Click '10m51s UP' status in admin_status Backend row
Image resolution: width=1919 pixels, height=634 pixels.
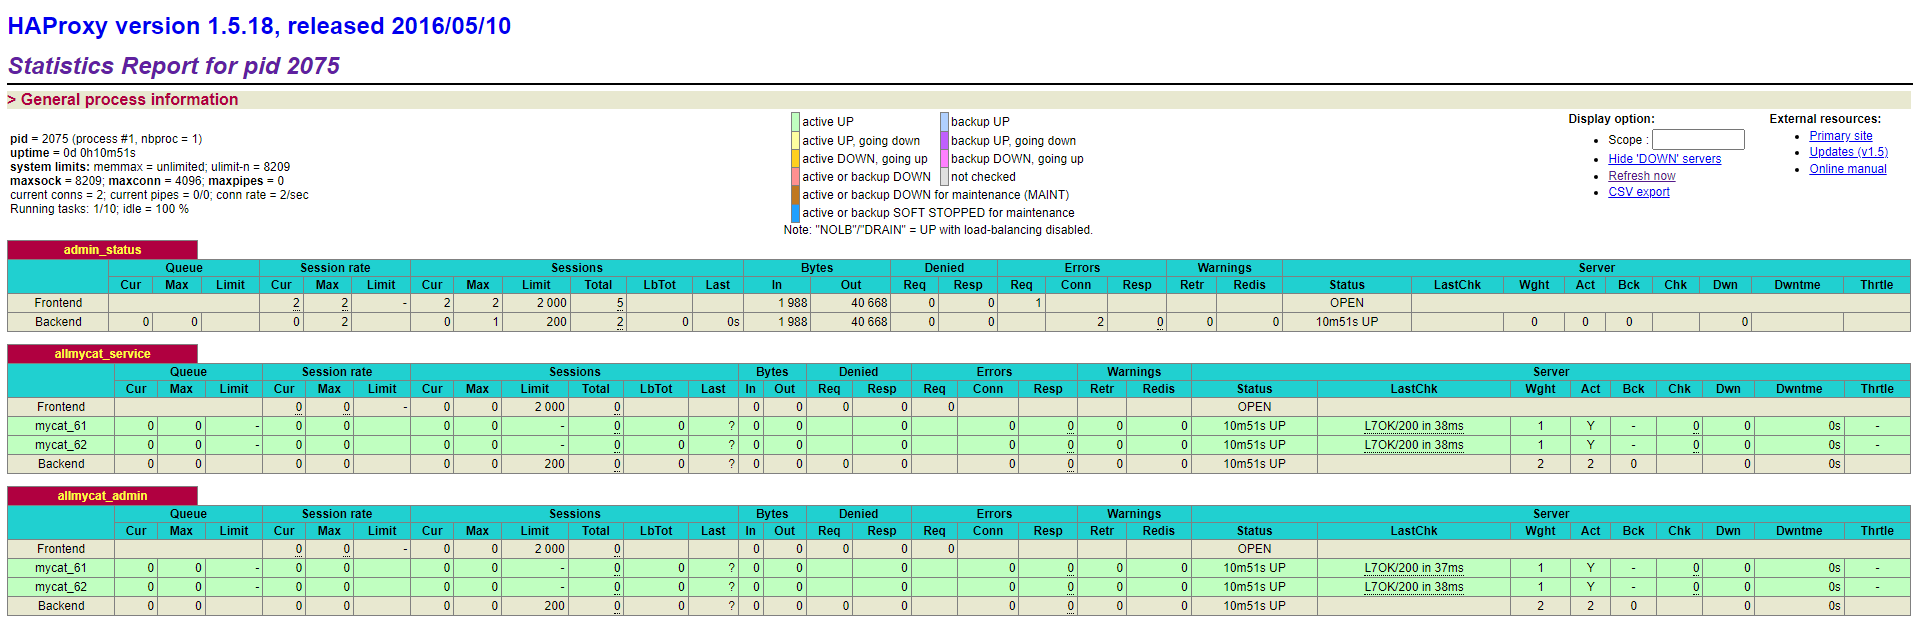click(x=1346, y=322)
